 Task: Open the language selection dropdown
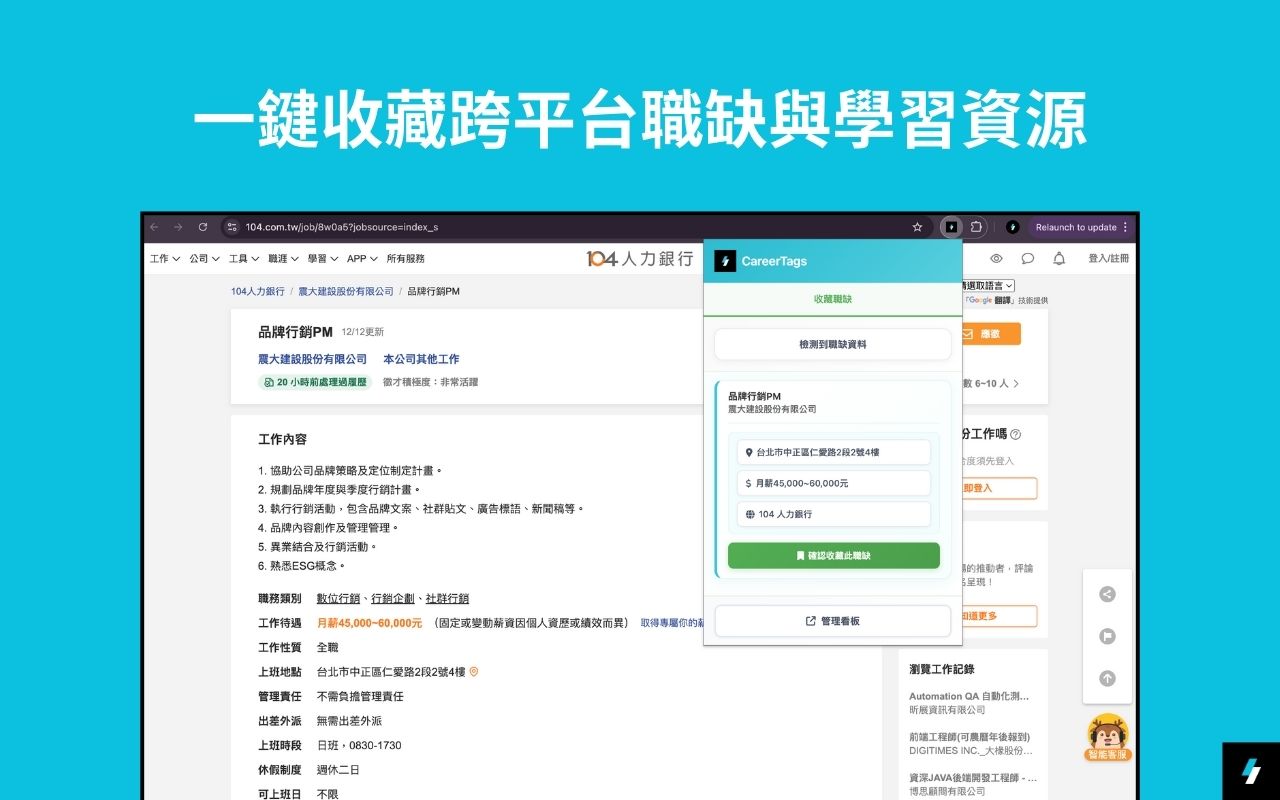click(988, 286)
